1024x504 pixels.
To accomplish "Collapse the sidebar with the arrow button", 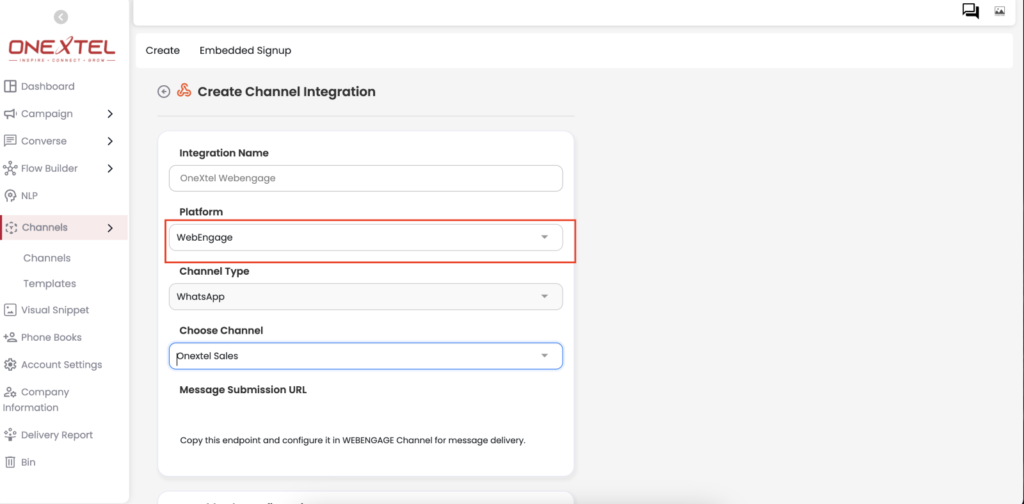I will pyautogui.click(x=61, y=17).
